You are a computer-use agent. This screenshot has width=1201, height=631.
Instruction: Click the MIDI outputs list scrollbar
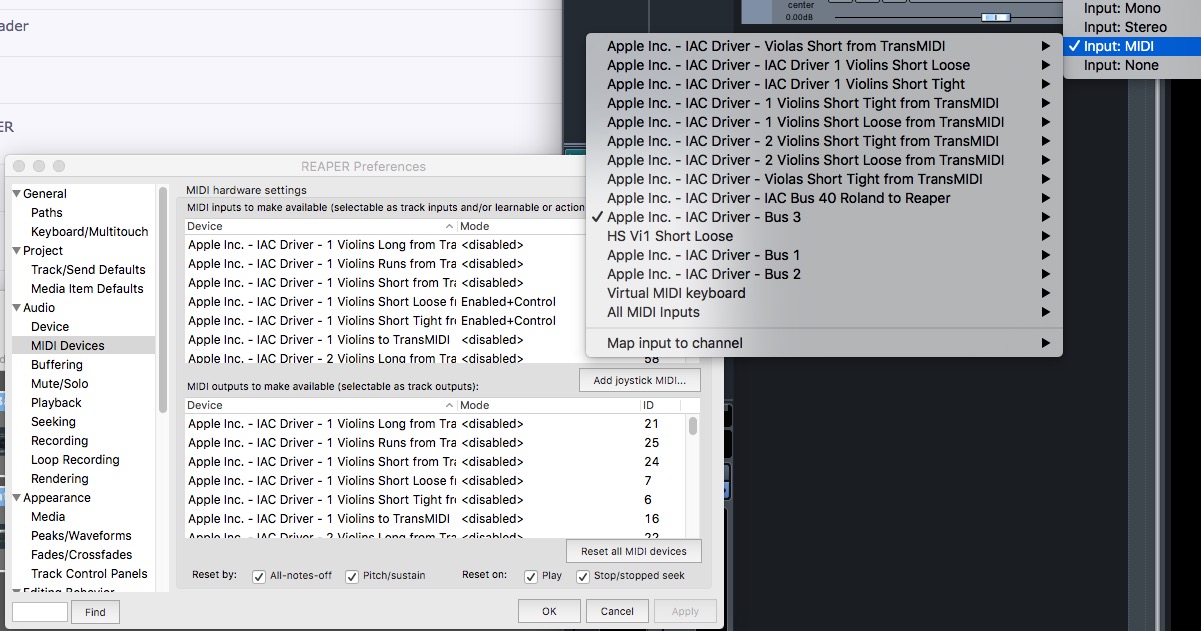click(x=693, y=426)
